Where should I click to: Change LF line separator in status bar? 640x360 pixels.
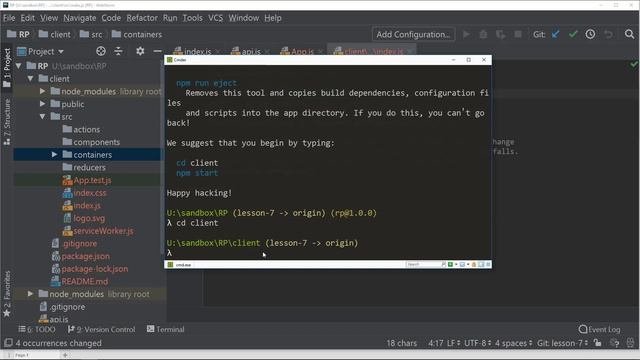click(x=453, y=343)
